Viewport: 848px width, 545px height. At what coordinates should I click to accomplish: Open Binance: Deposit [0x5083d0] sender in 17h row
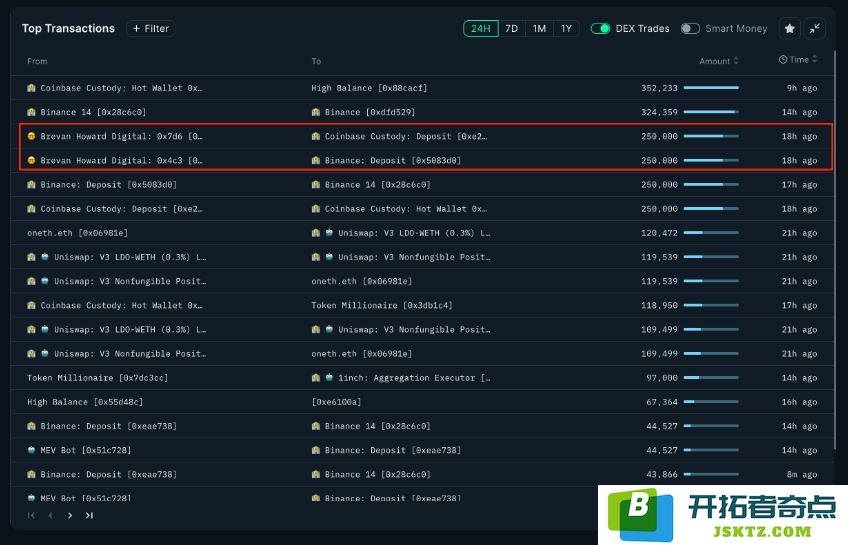pos(108,184)
